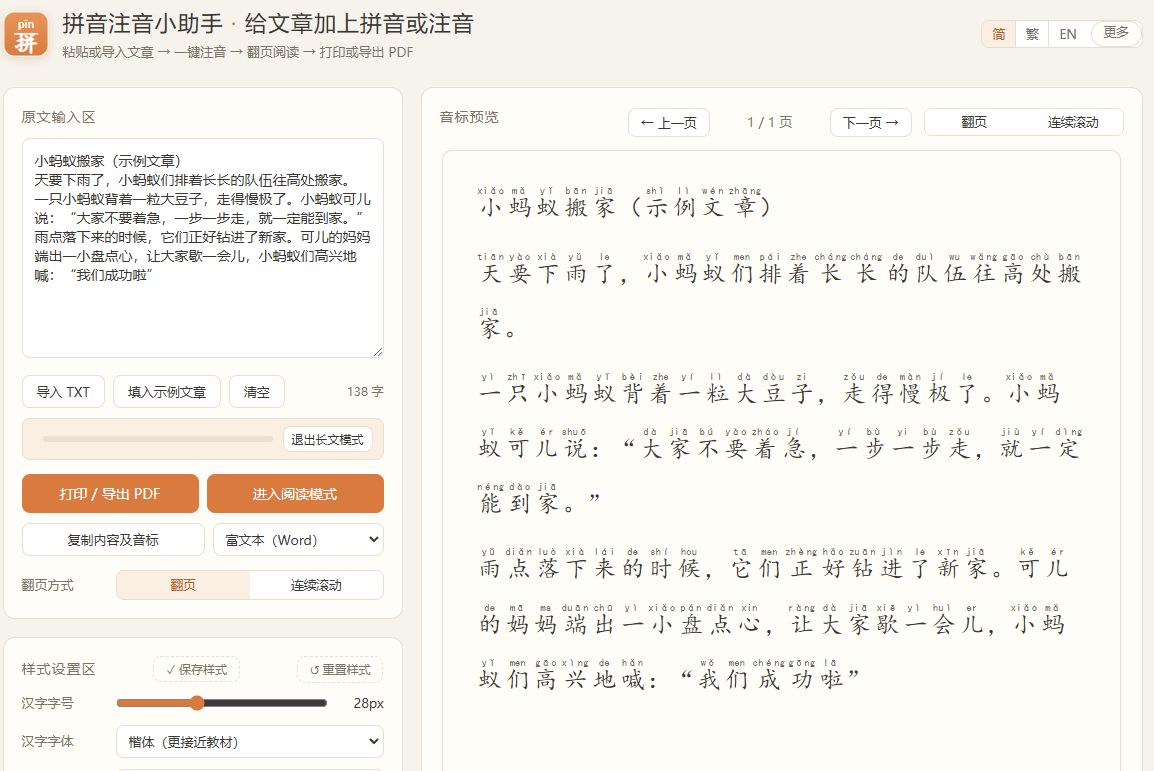Click the 样式设置区 heading
Viewport: 1154px width, 771px height.
[58, 669]
